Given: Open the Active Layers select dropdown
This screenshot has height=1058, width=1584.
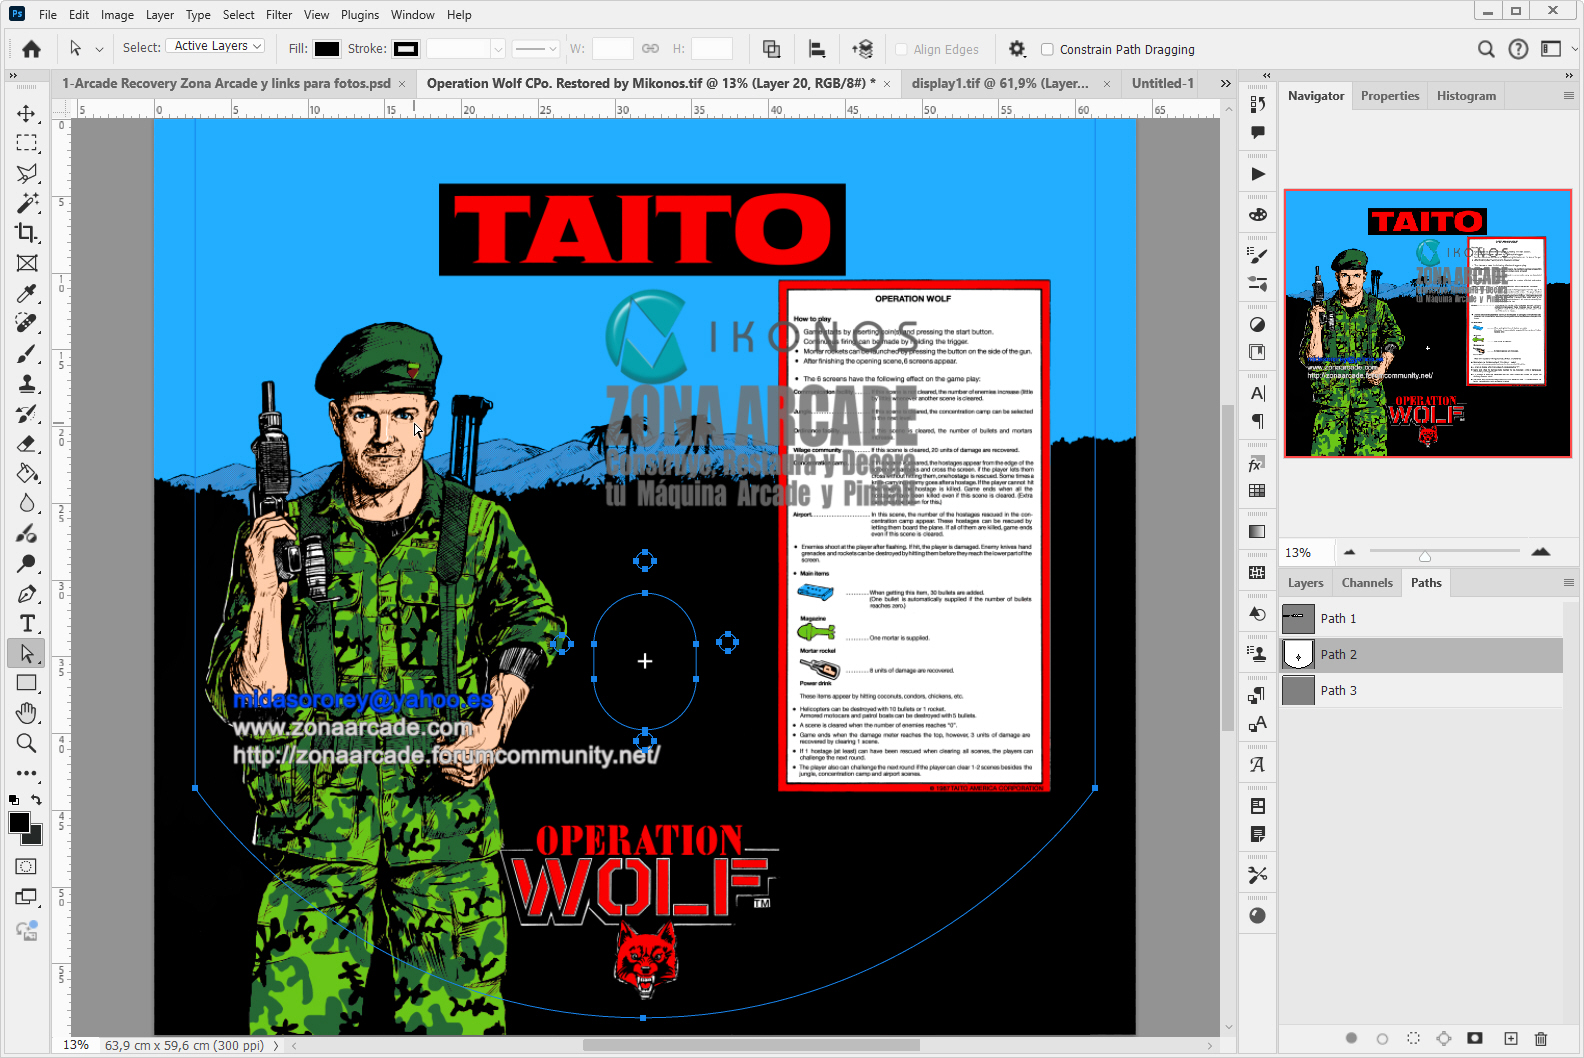Looking at the screenshot, I should [215, 46].
